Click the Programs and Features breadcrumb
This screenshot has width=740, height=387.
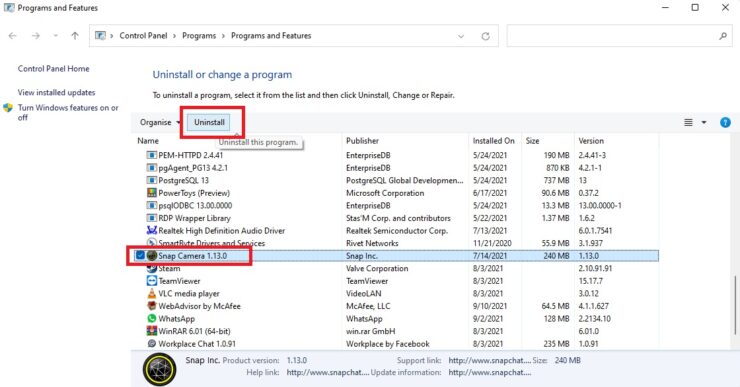point(271,36)
